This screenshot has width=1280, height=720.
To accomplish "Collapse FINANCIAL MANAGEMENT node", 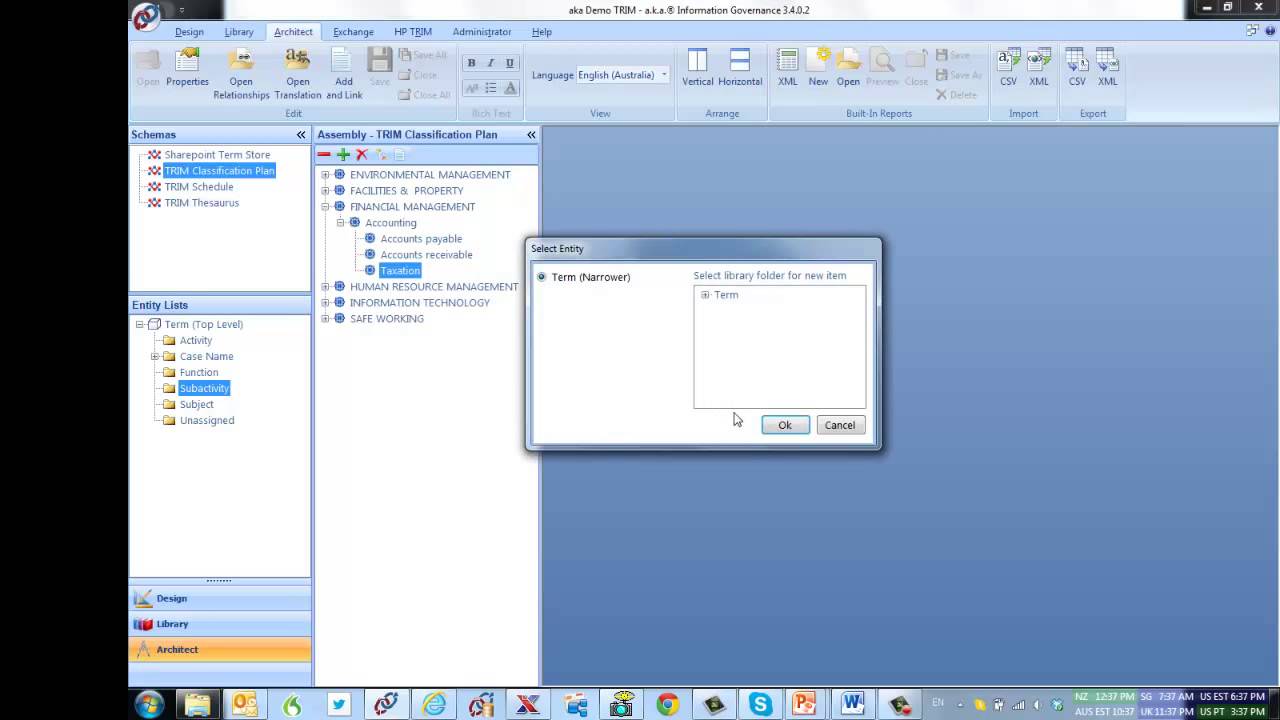I will click(x=325, y=207).
